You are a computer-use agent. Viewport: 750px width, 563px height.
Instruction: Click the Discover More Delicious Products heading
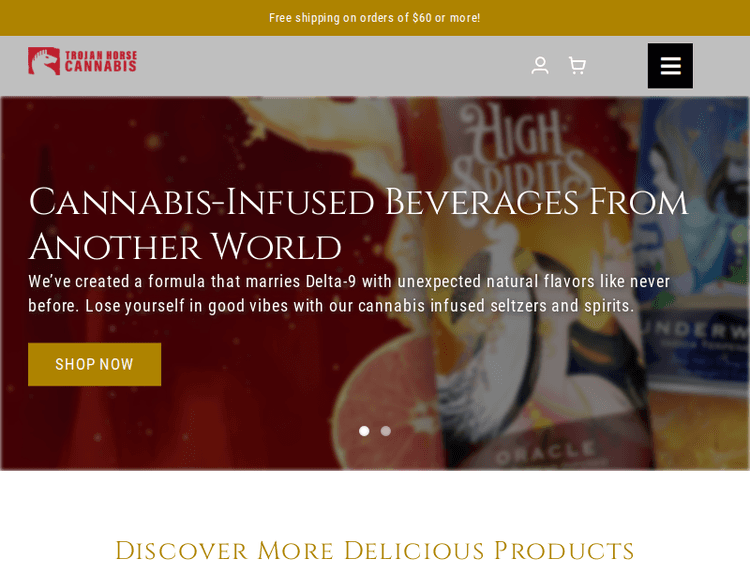[x=375, y=550]
